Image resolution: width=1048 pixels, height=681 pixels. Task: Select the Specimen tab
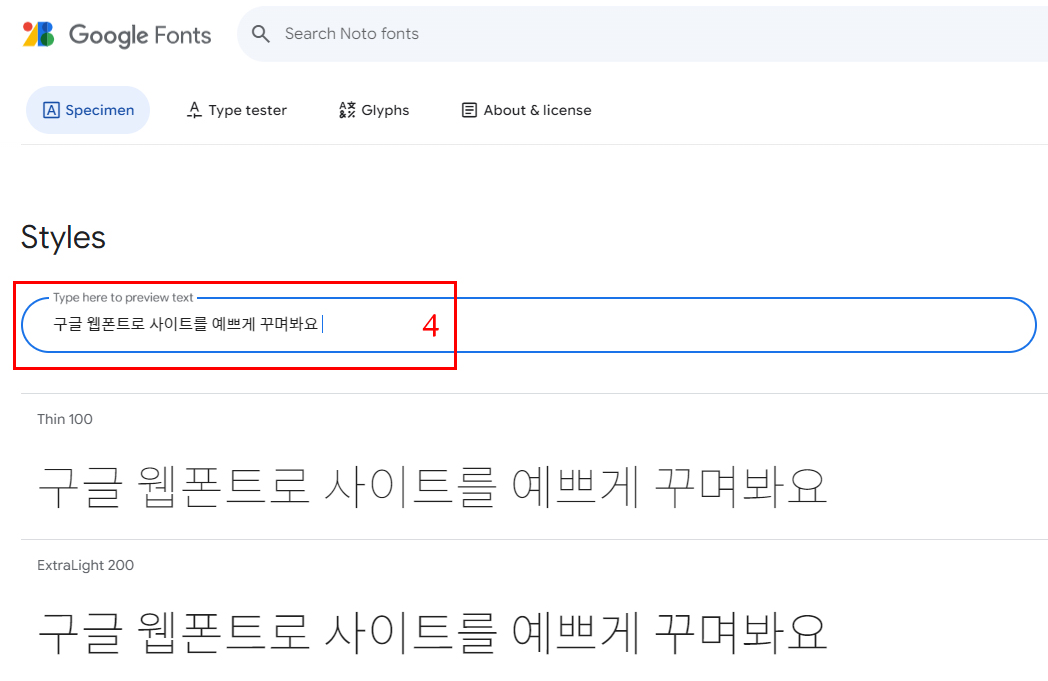[x=88, y=110]
